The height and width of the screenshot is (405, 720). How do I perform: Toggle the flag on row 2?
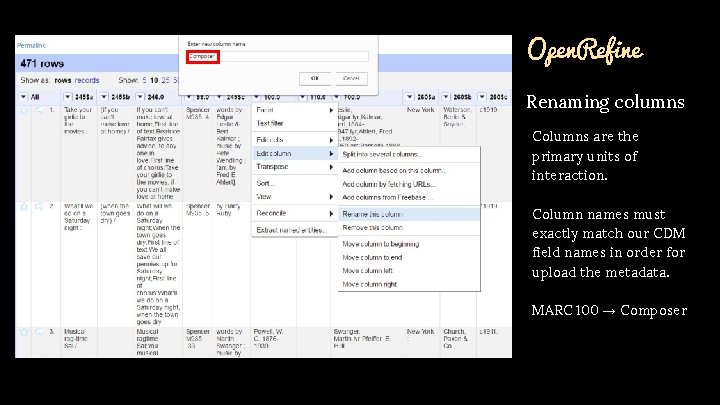point(39,207)
